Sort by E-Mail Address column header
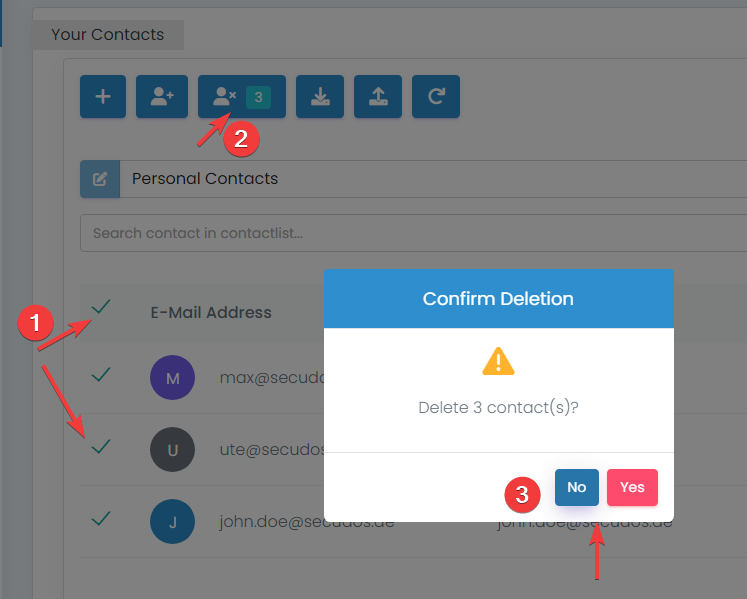This screenshot has height=599, width=747. (211, 312)
